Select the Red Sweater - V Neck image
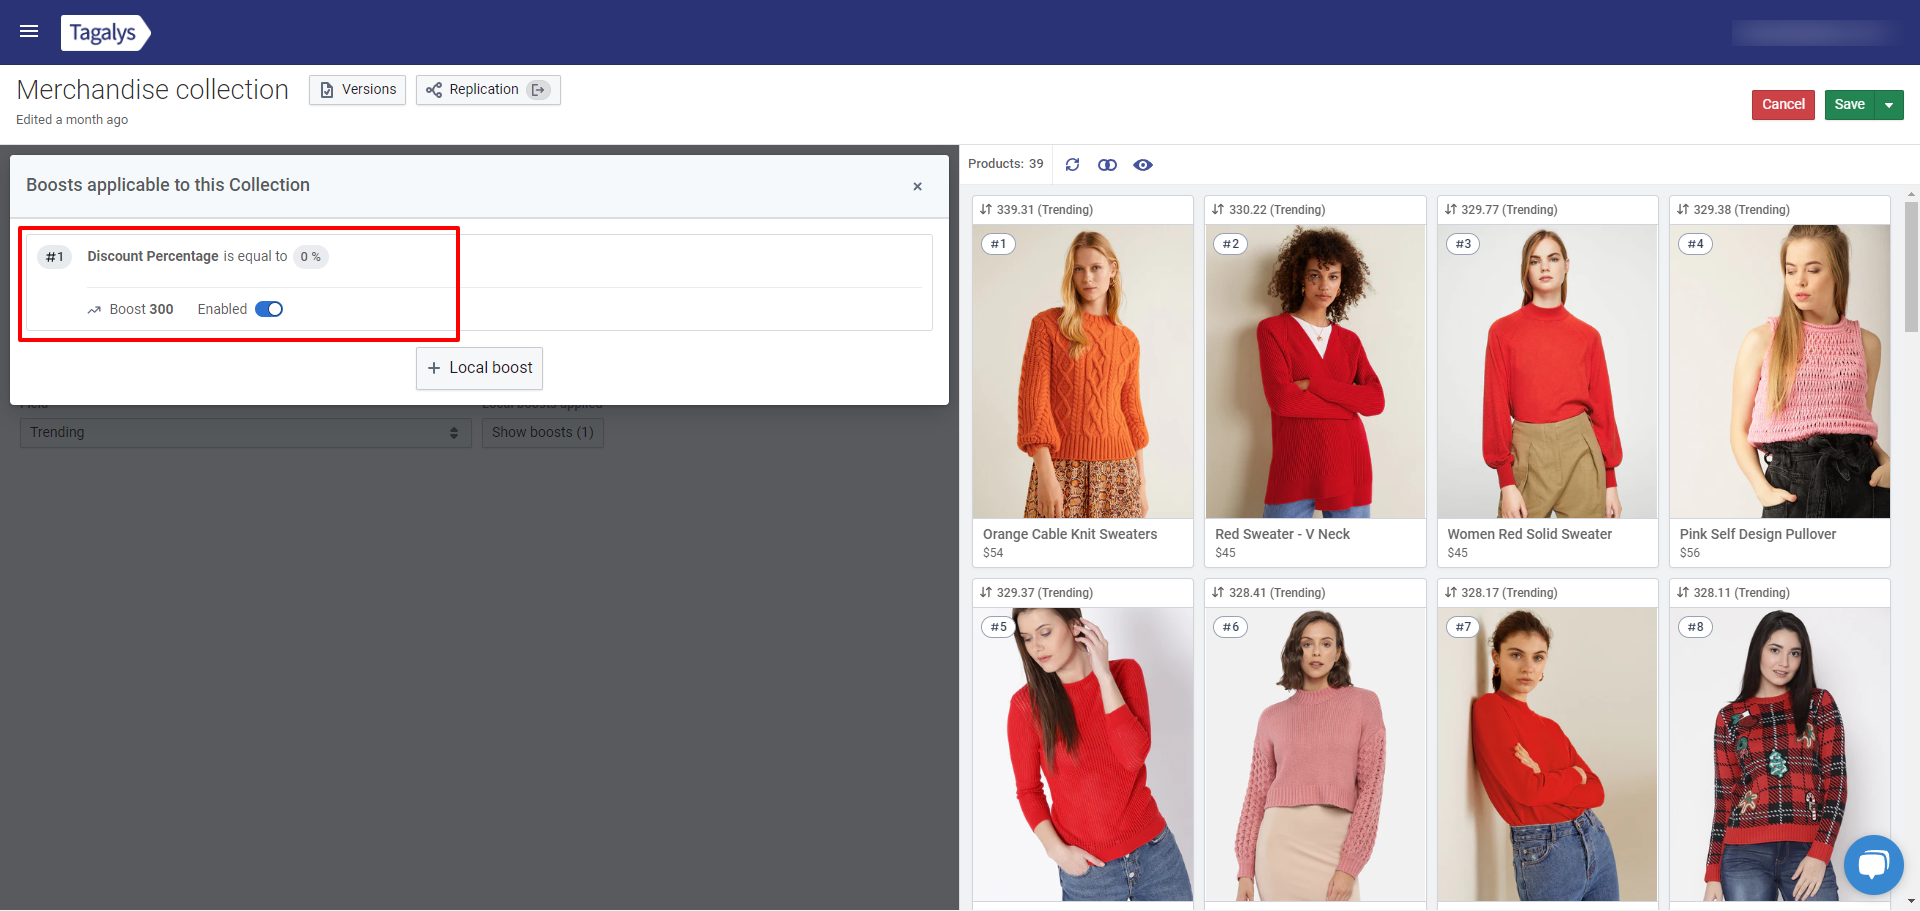This screenshot has height=911, width=1920. 1315,371
